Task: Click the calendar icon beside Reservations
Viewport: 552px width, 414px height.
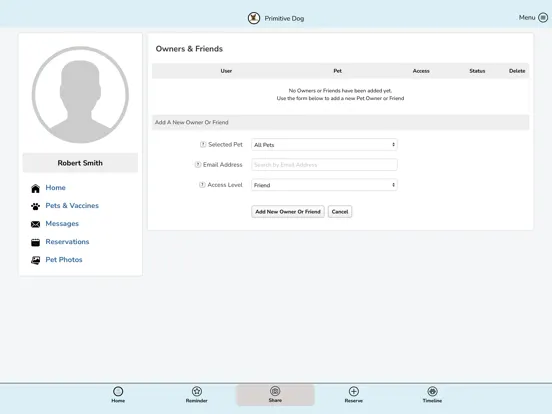Action: [36, 242]
